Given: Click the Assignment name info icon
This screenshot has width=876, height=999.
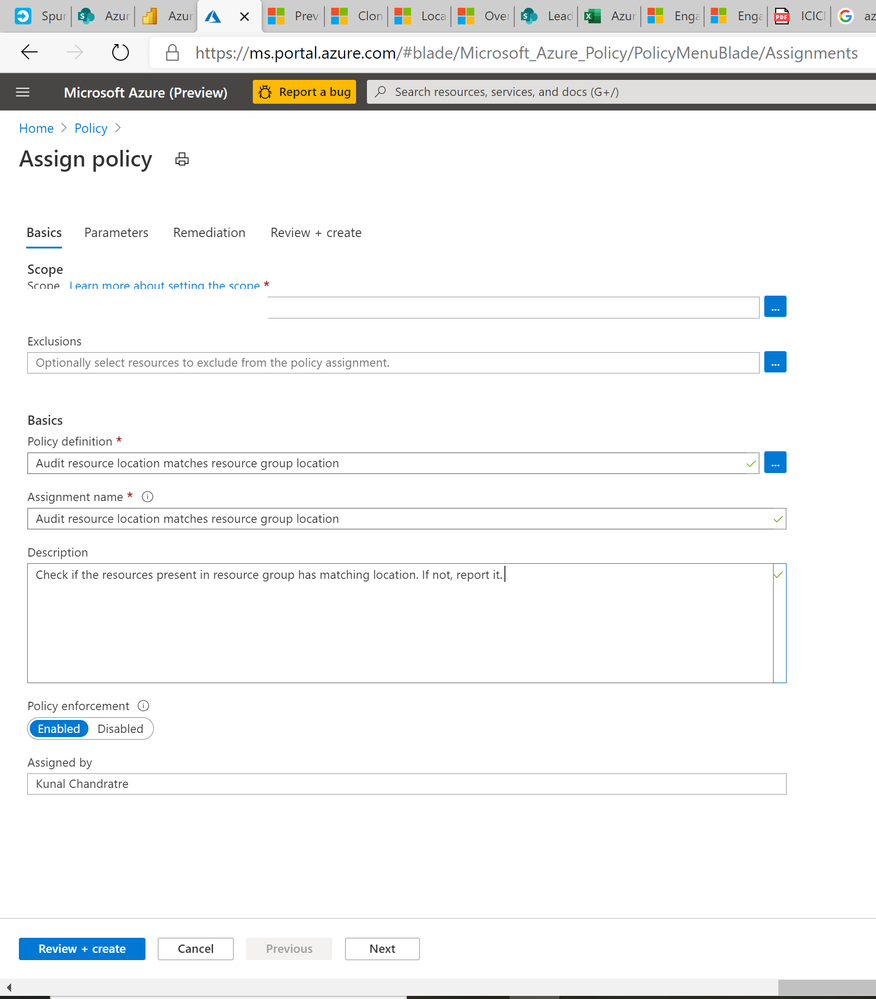Looking at the screenshot, I should pos(147,497).
